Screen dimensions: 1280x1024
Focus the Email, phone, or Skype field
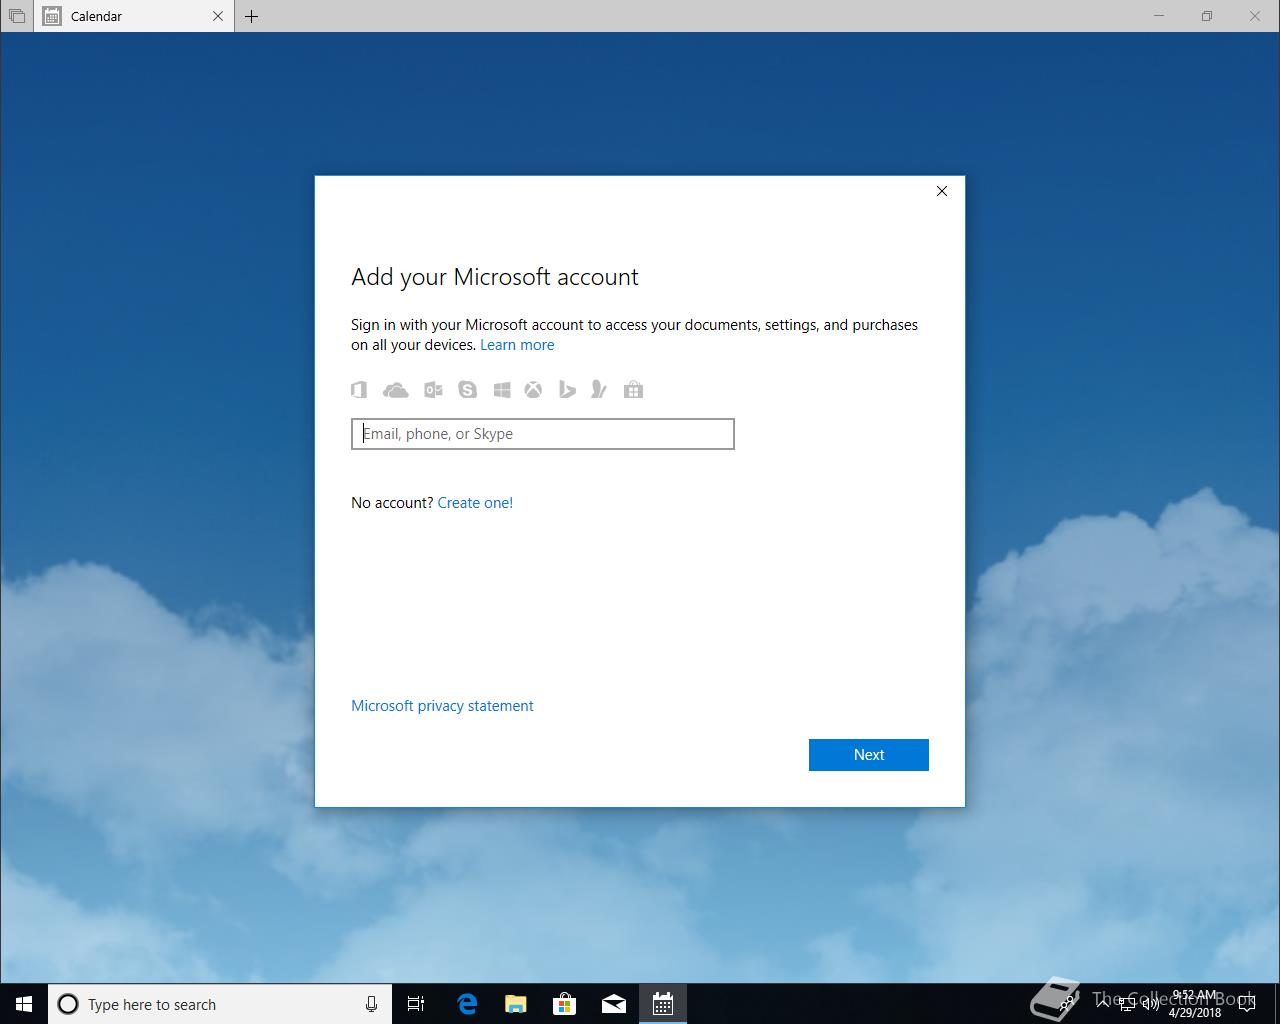tap(543, 434)
